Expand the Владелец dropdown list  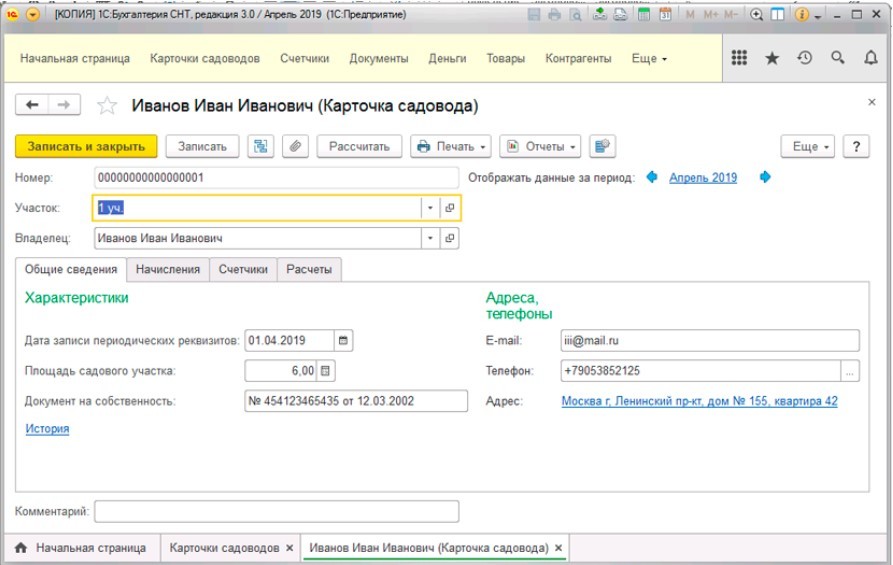(430, 238)
